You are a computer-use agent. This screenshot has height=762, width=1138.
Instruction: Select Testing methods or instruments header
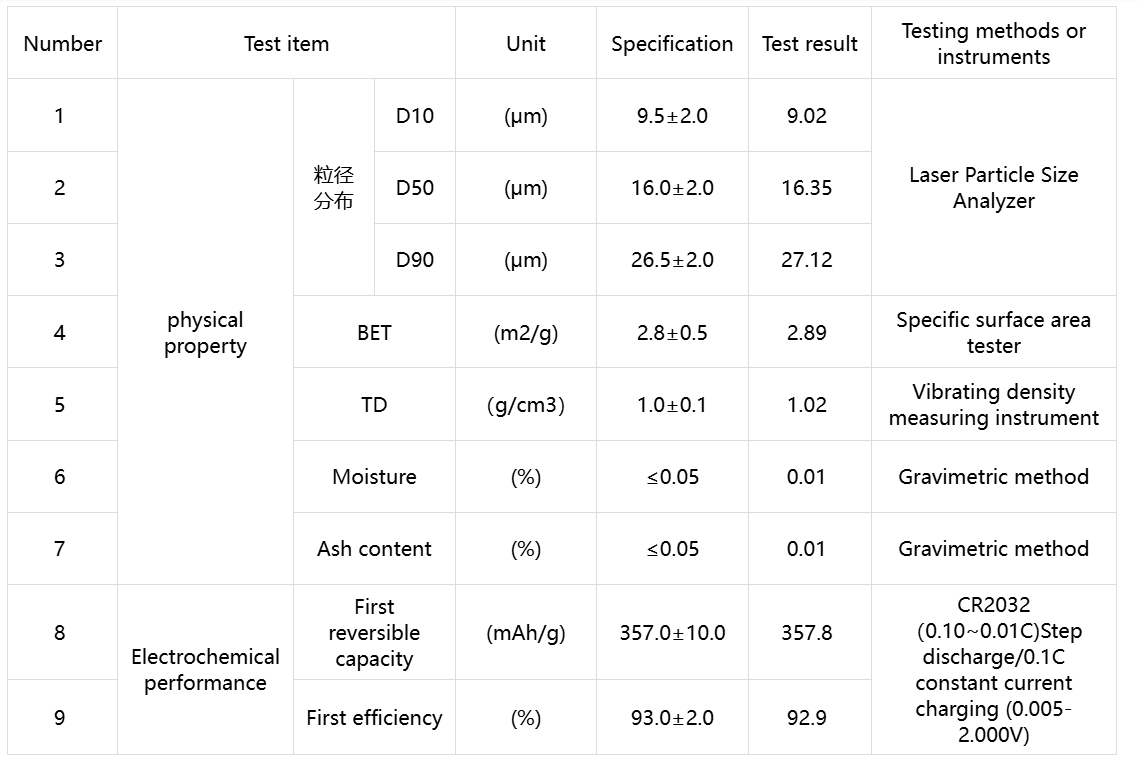click(x=993, y=44)
